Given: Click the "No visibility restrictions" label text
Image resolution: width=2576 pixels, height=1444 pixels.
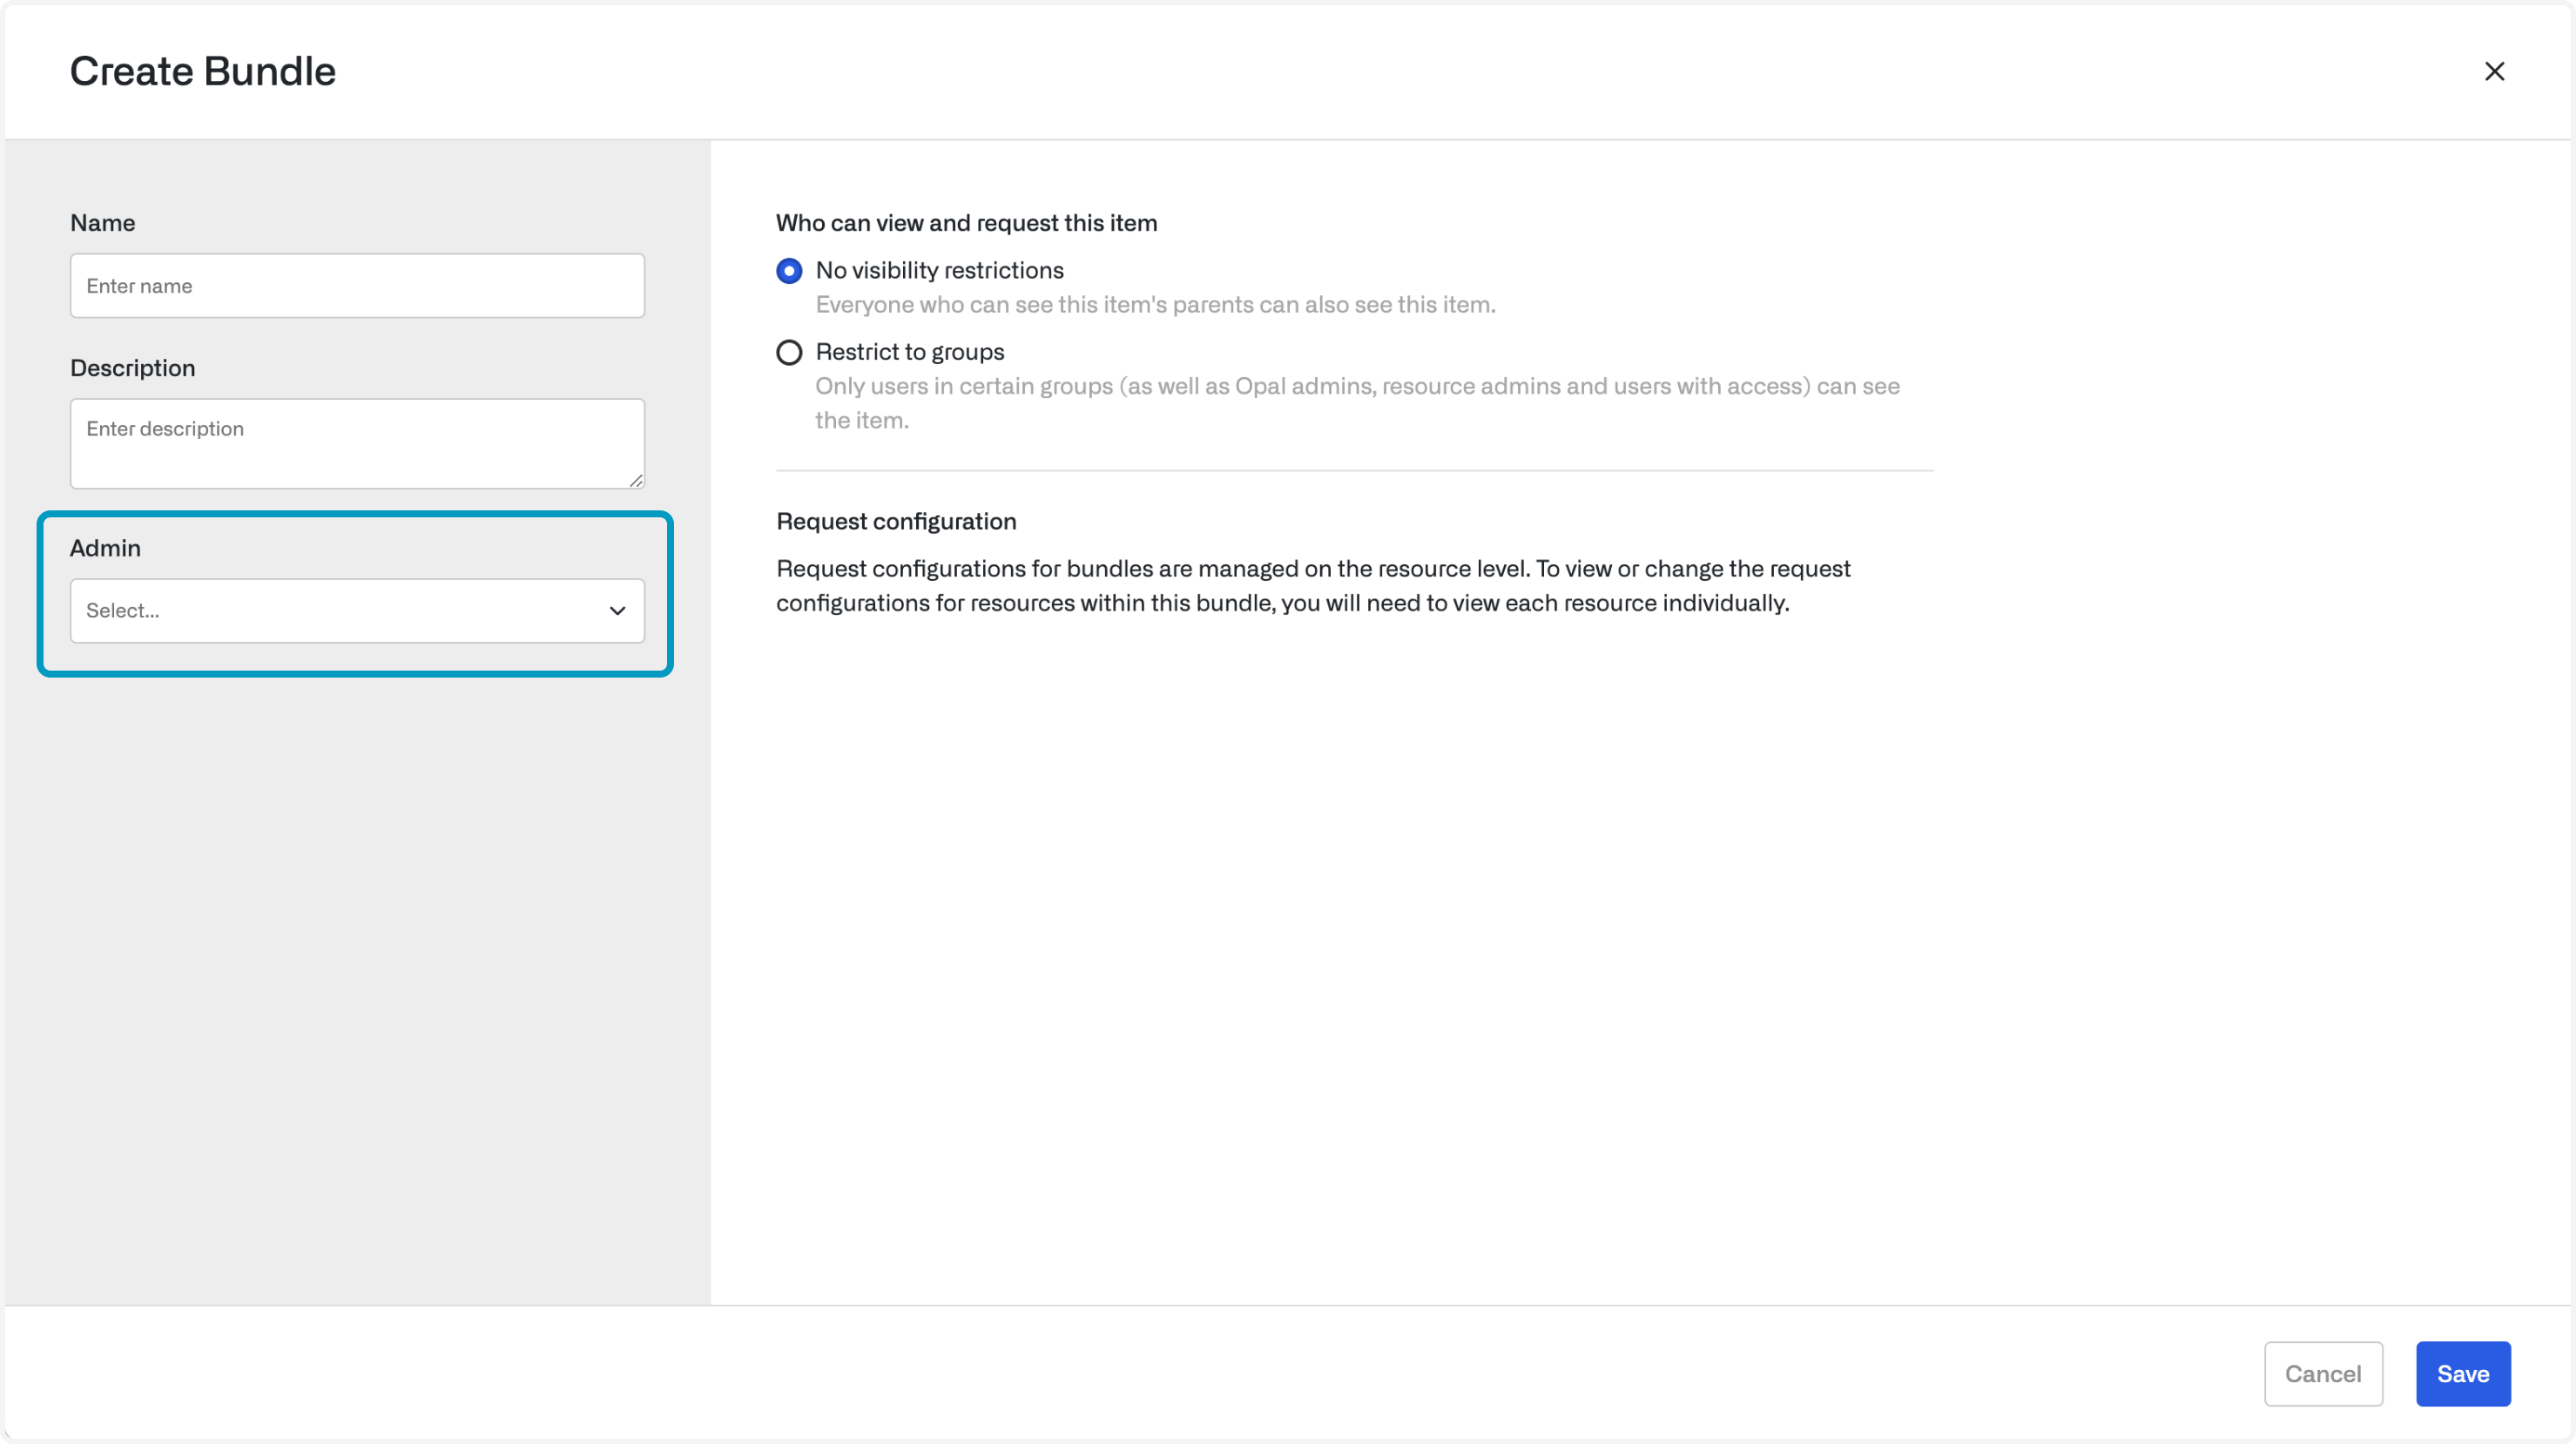Looking at the screenshot, I should click(x=939, y=270).
